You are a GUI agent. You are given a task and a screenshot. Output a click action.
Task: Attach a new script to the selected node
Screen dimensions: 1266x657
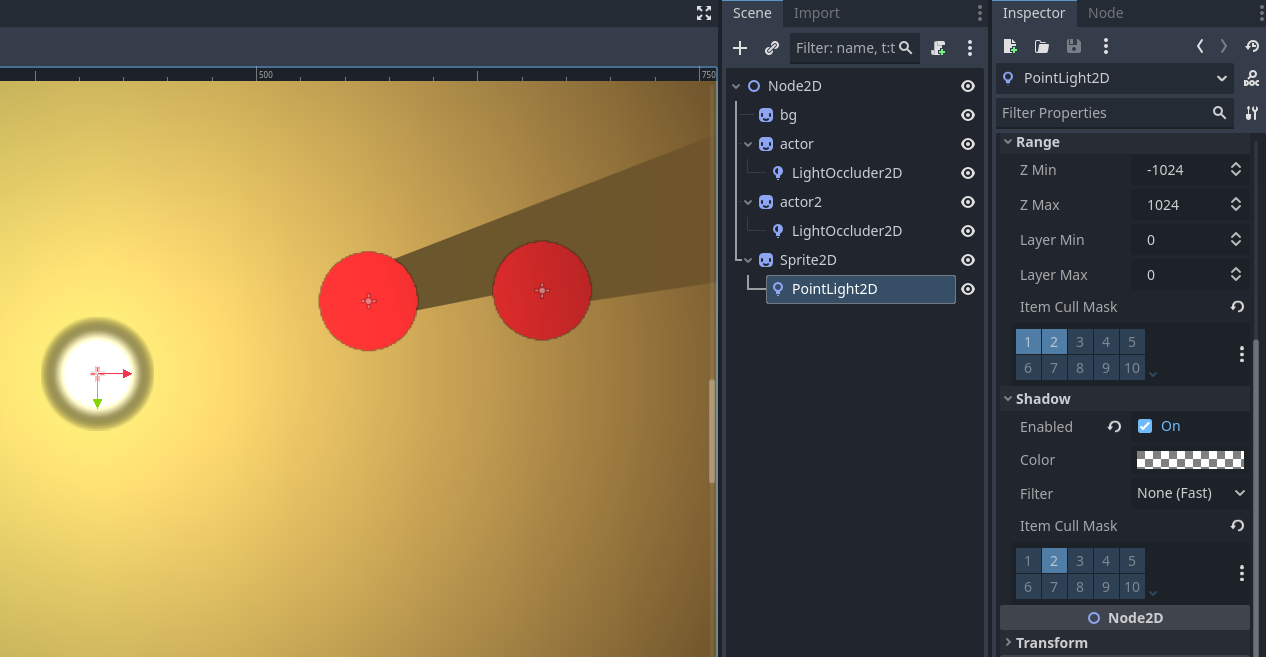point(938,47)
